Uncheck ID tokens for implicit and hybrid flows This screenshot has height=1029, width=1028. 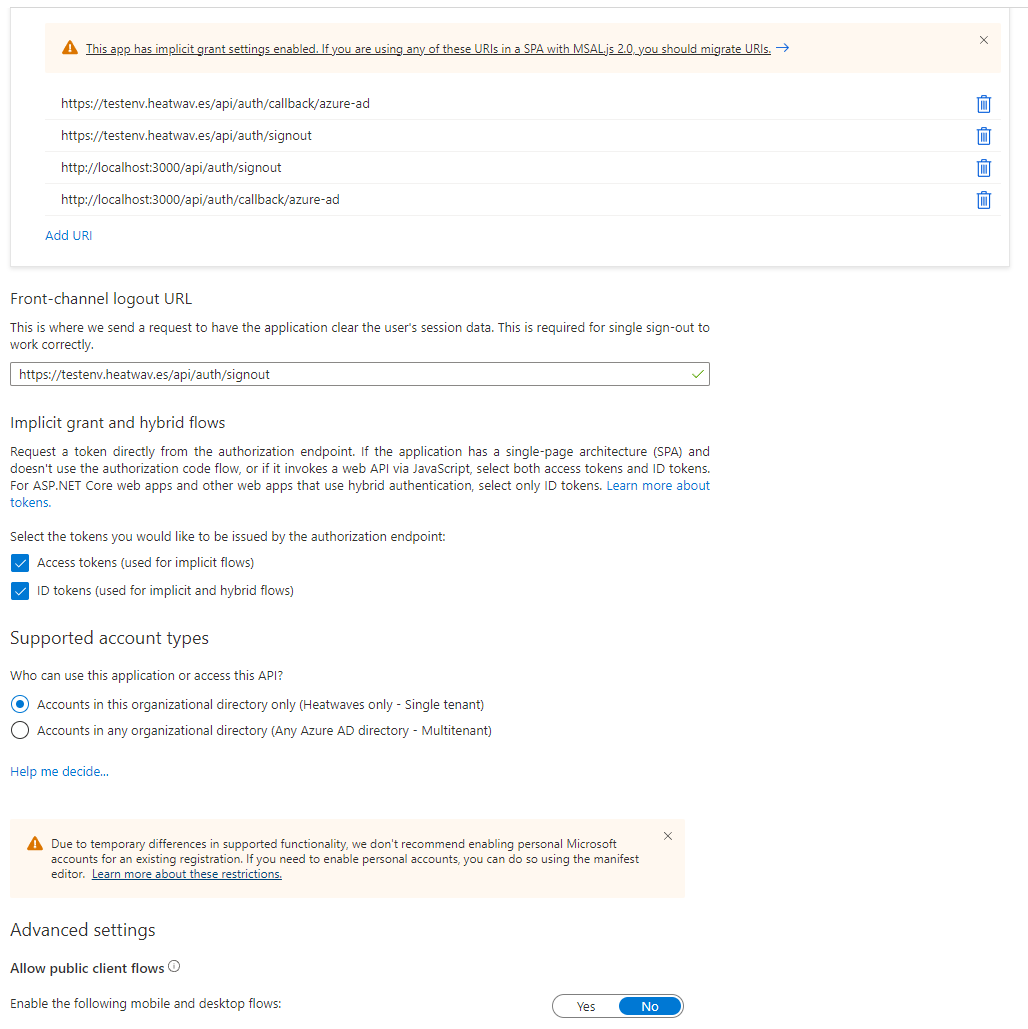click(x=19, y=591)
